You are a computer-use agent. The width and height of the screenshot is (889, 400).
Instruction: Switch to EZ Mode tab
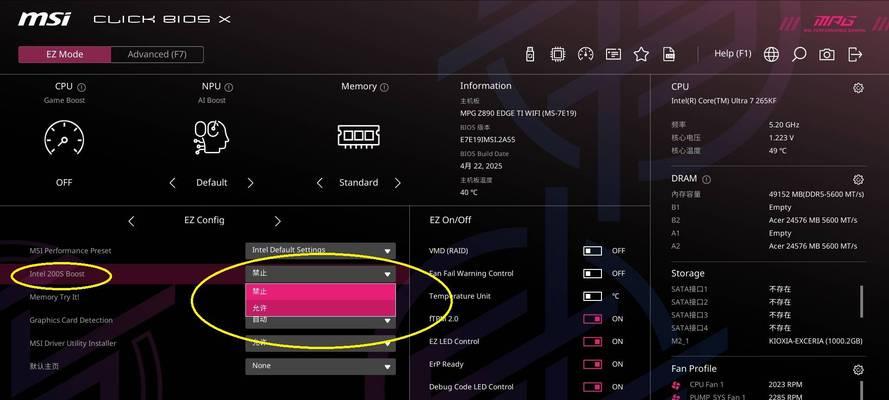click(65, 54)
